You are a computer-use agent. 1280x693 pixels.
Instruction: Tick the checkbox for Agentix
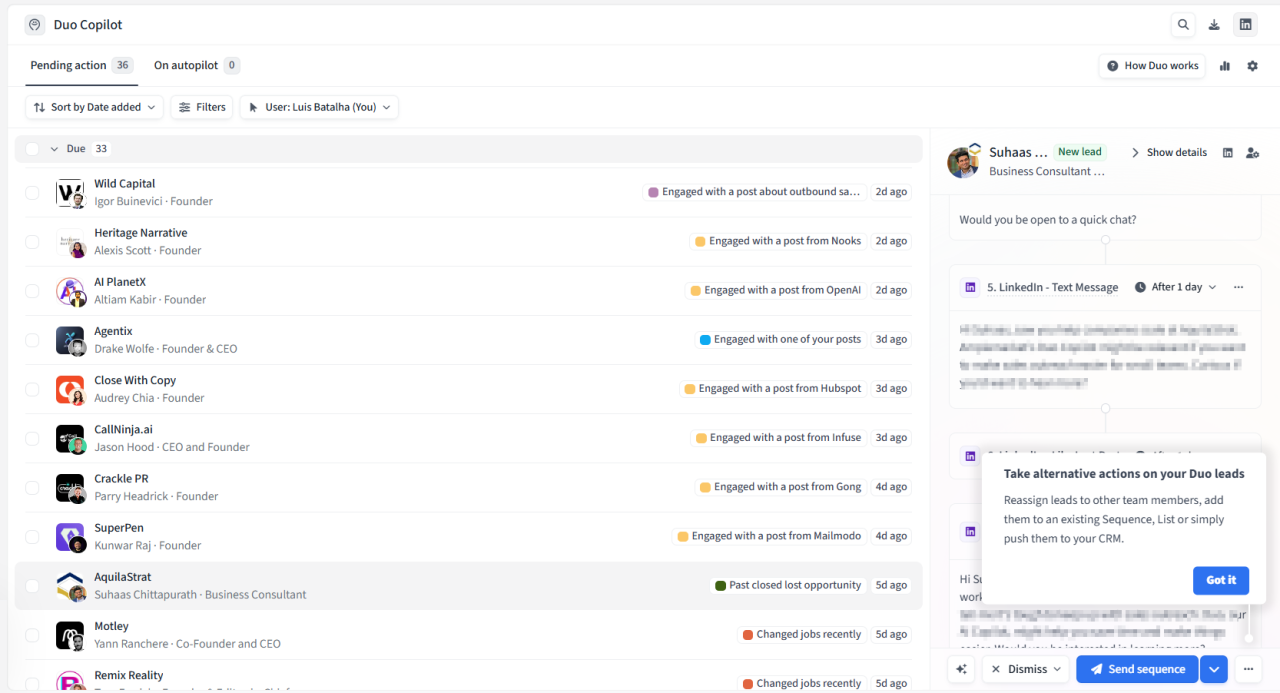pos(32,340)
